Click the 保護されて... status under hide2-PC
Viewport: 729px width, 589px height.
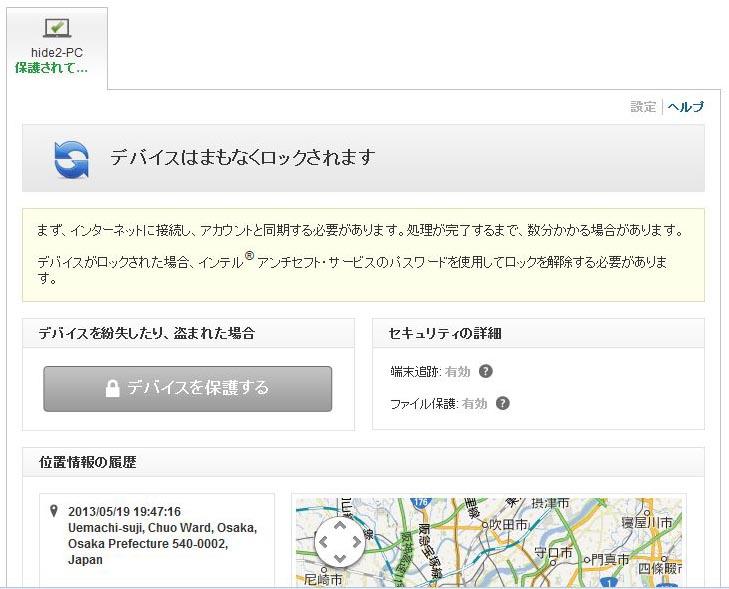(51, 68)
